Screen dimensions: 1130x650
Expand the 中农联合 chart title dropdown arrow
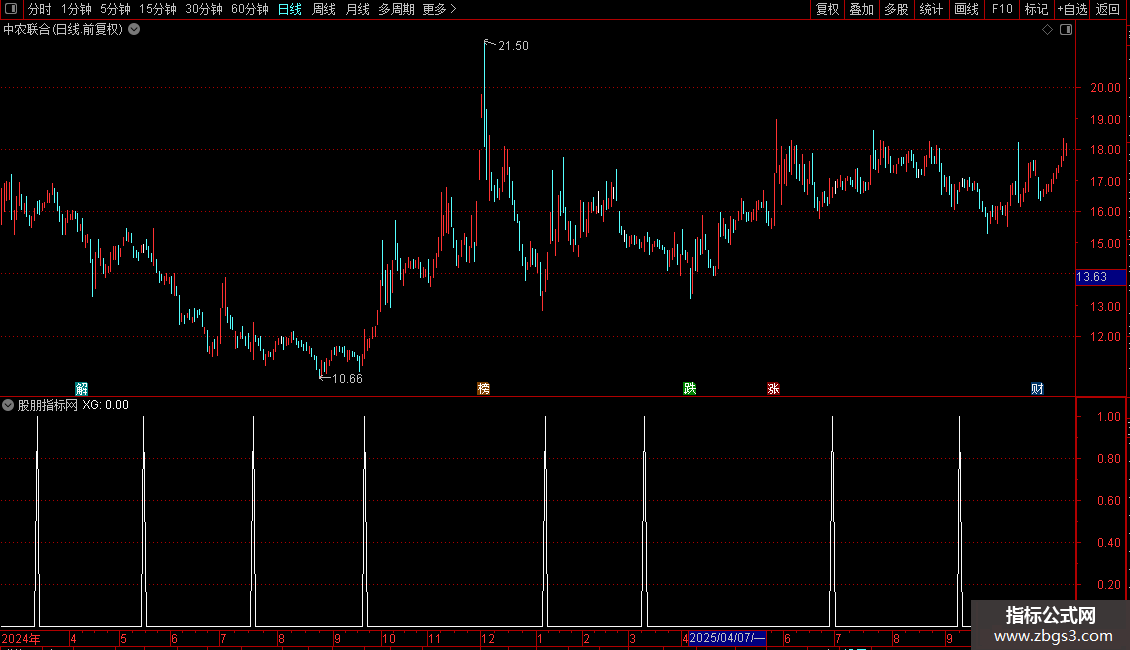pos(134,30)
